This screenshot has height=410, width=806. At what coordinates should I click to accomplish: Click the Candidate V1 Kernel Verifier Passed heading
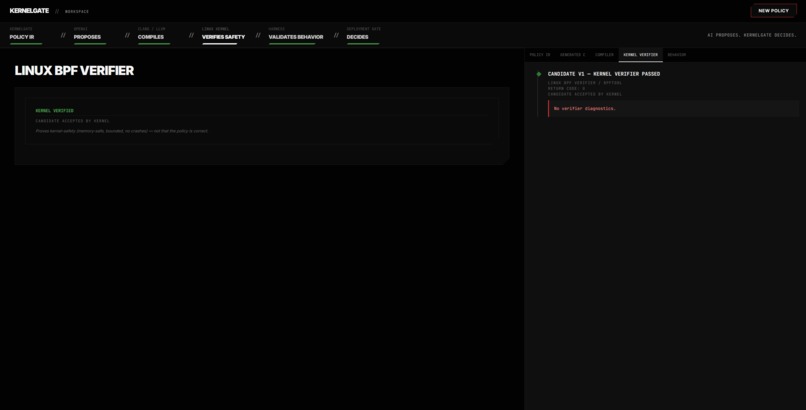click(603, 74)
